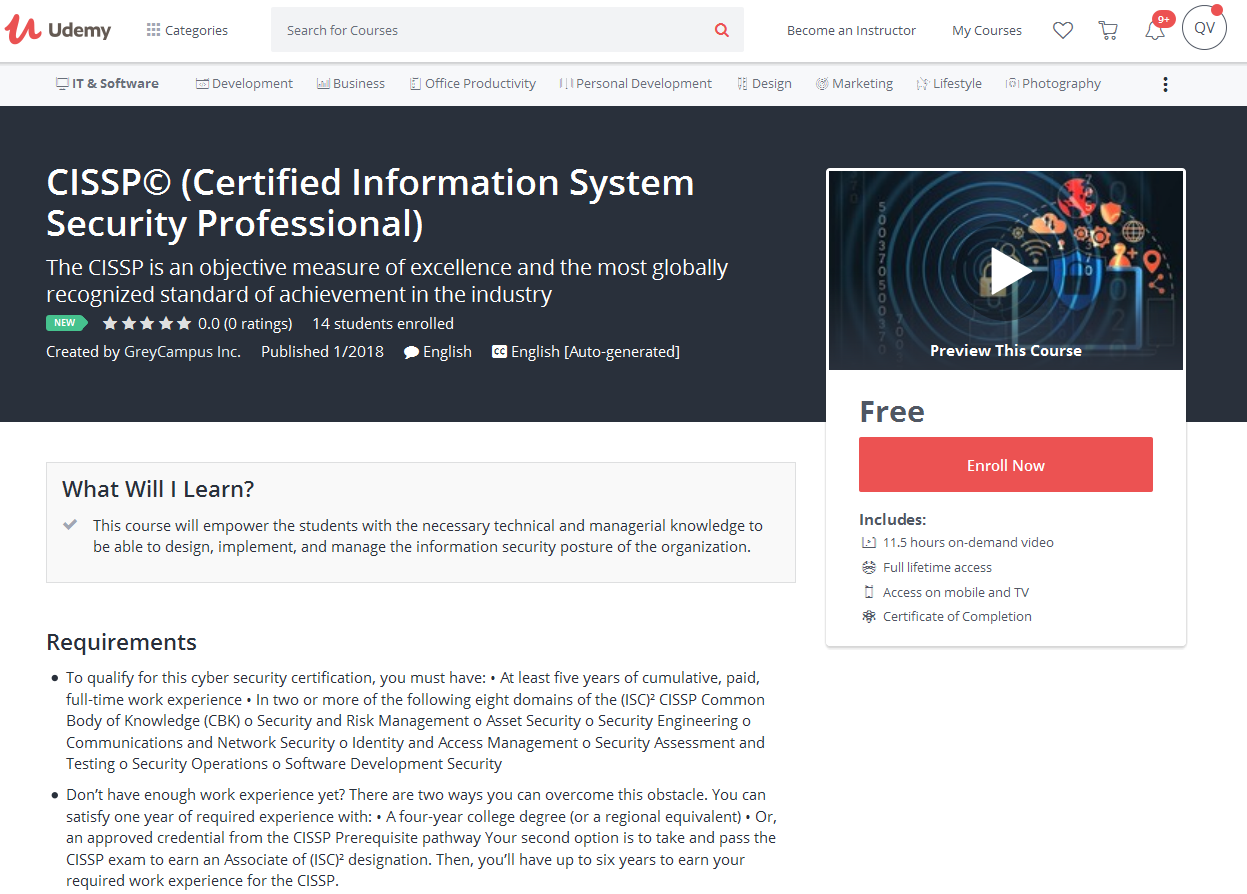The image size is (1247, 894).
Task: Select the Photography category
Action: (x=1053, y=84)
